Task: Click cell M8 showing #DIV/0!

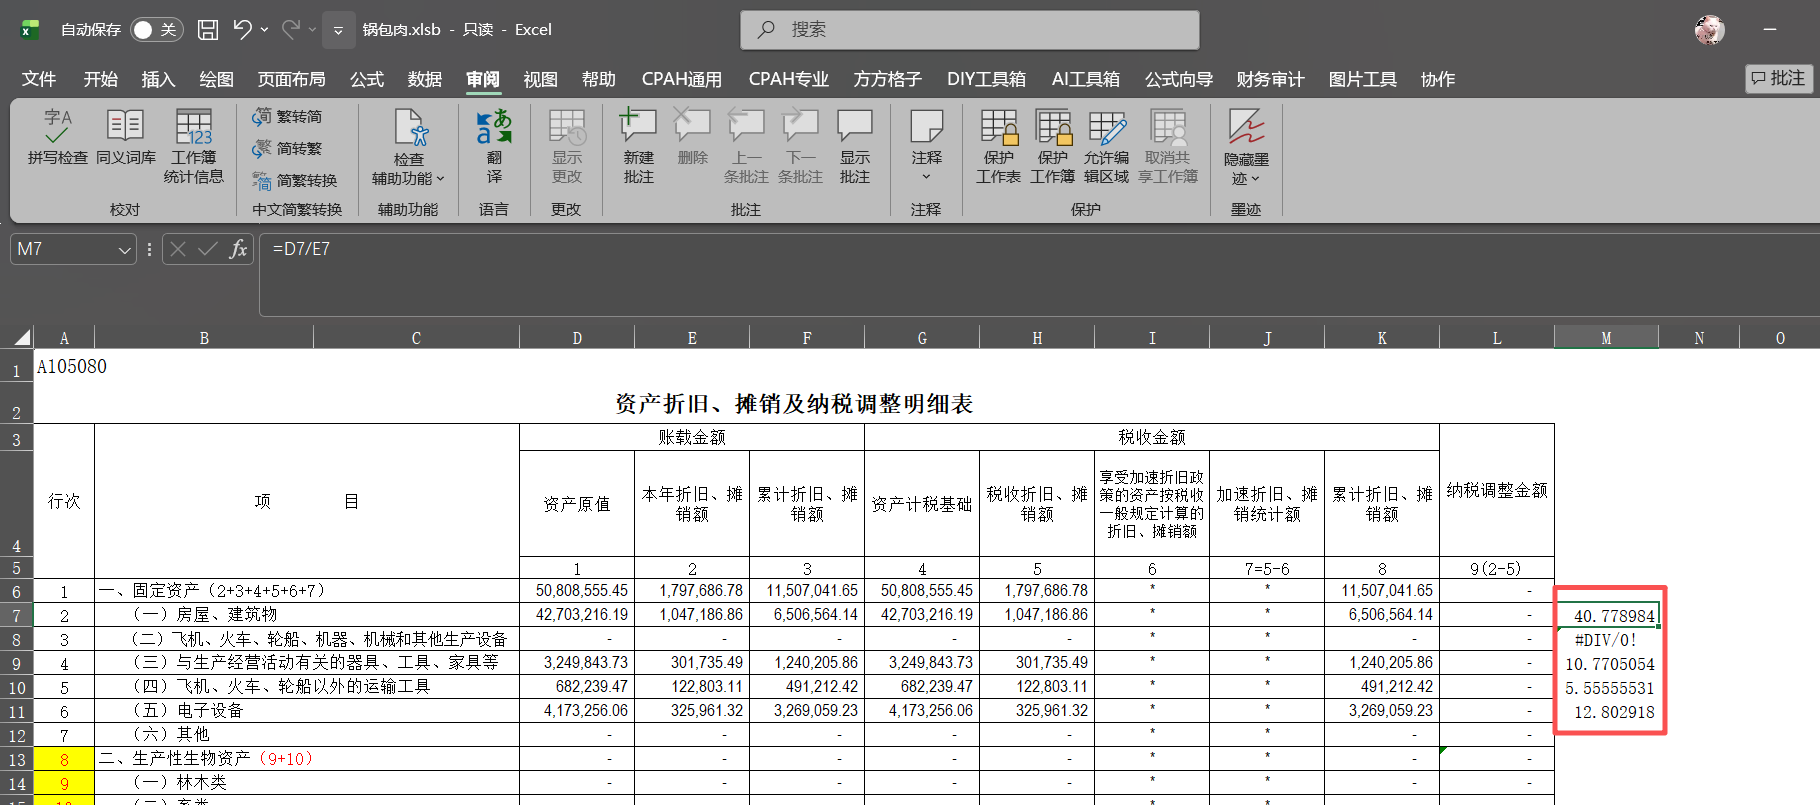Action: point(1606,640)
